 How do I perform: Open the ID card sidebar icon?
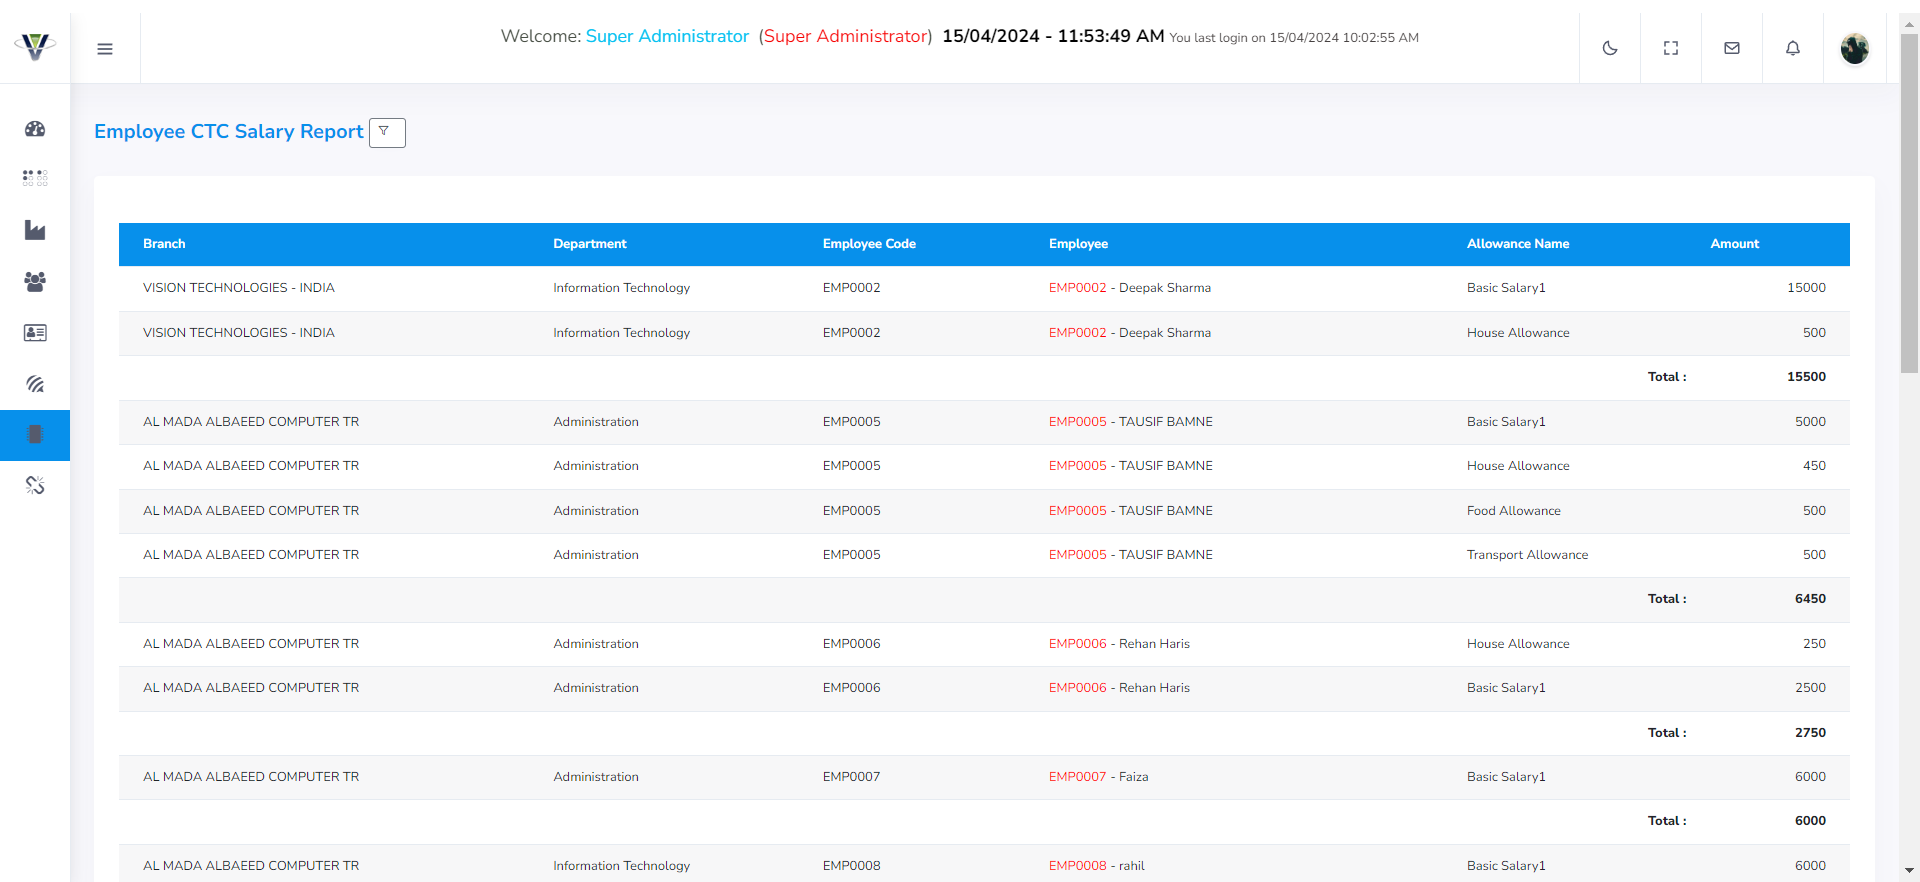[35, 333]
